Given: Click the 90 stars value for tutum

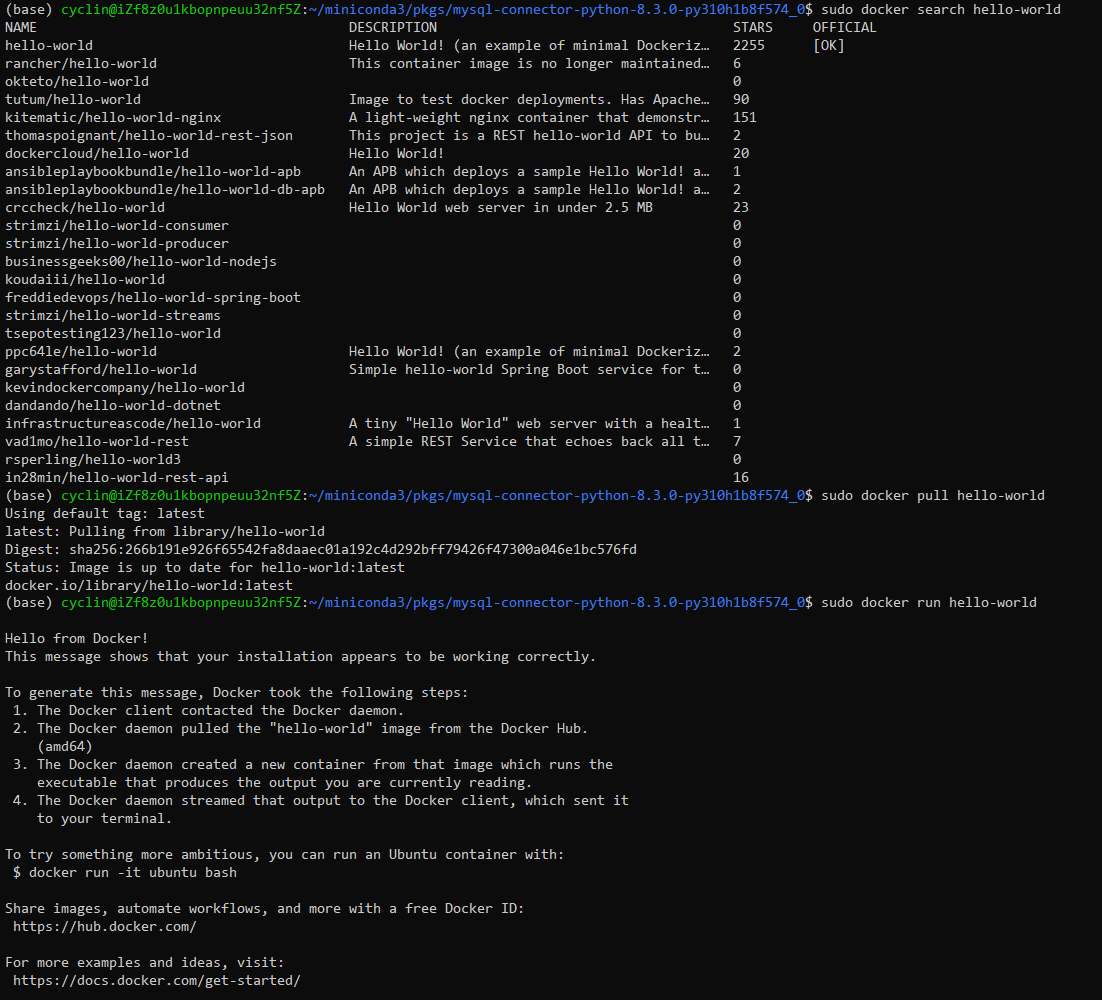Looking at the screenshot, I should pyautogui.click(x=741, y=100).
